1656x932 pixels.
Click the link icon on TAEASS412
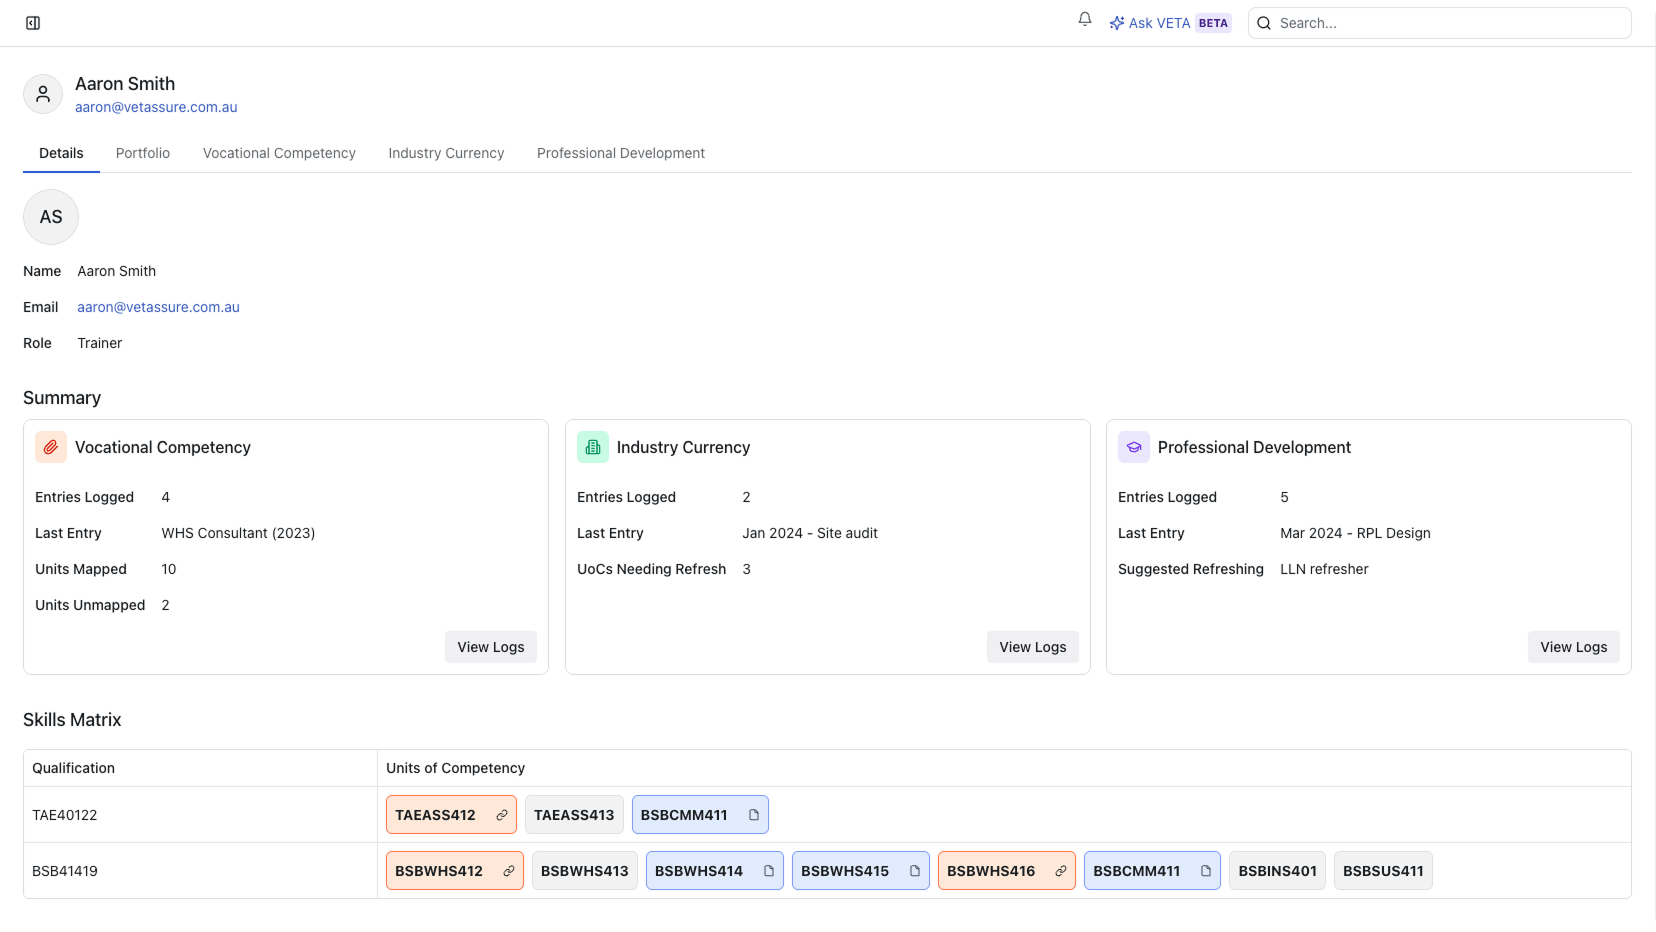(x=502, y=815)
